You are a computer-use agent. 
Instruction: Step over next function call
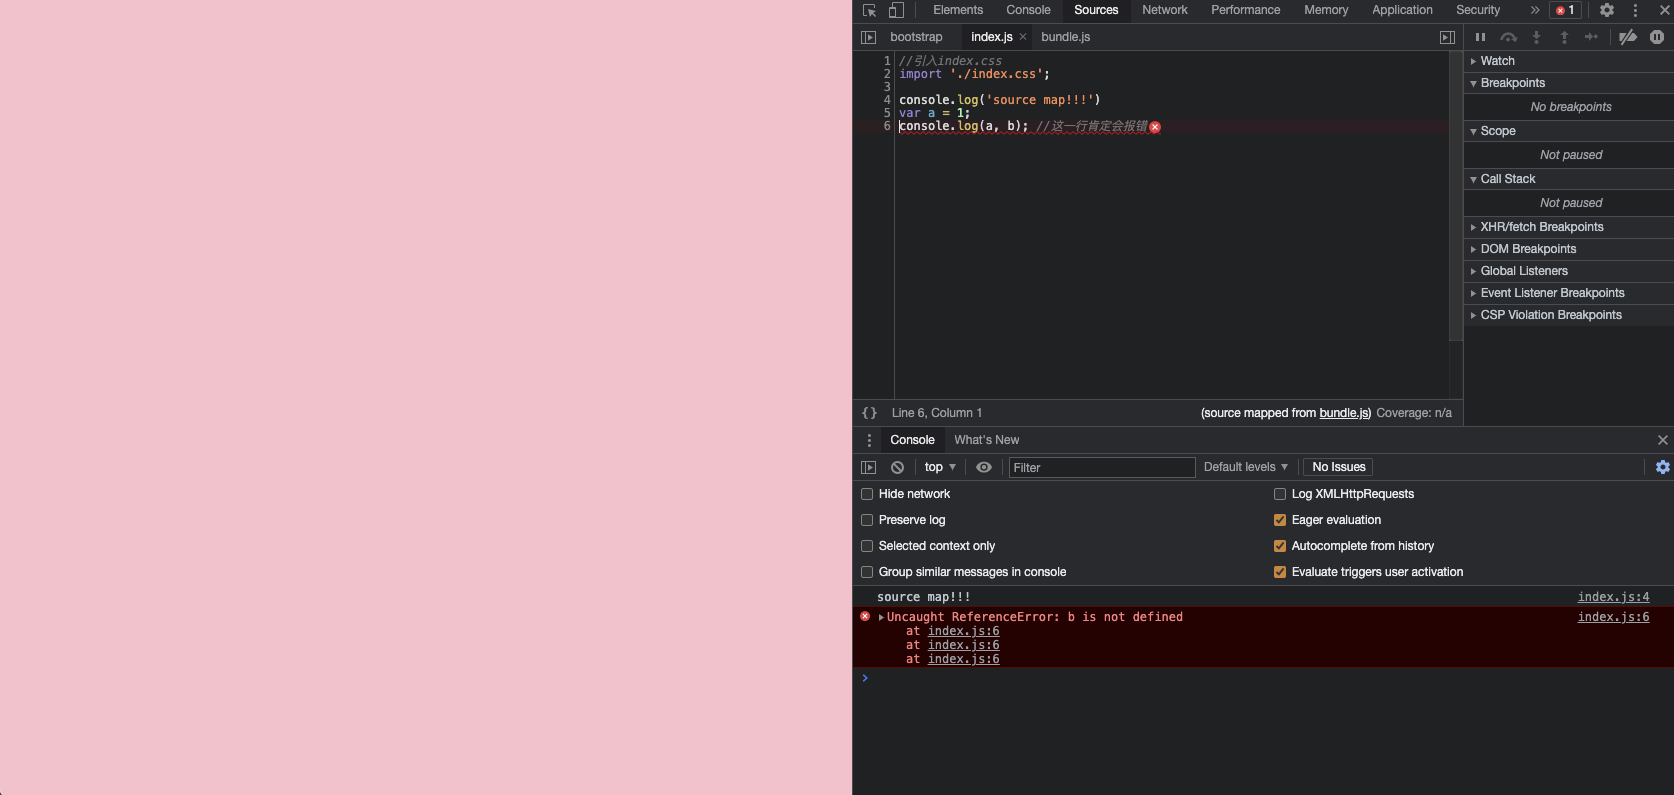pyautogui.click(x=1508, y=37)
